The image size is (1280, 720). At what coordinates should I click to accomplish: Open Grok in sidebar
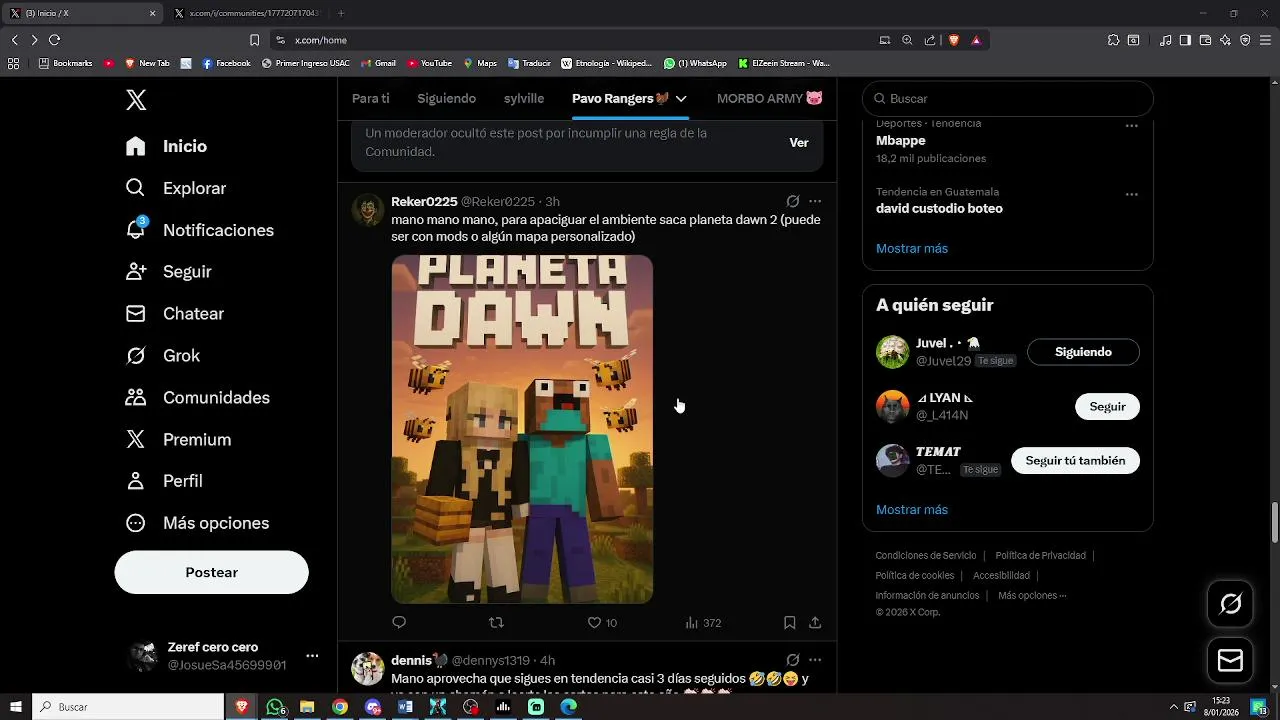click(x=162, y=356)
